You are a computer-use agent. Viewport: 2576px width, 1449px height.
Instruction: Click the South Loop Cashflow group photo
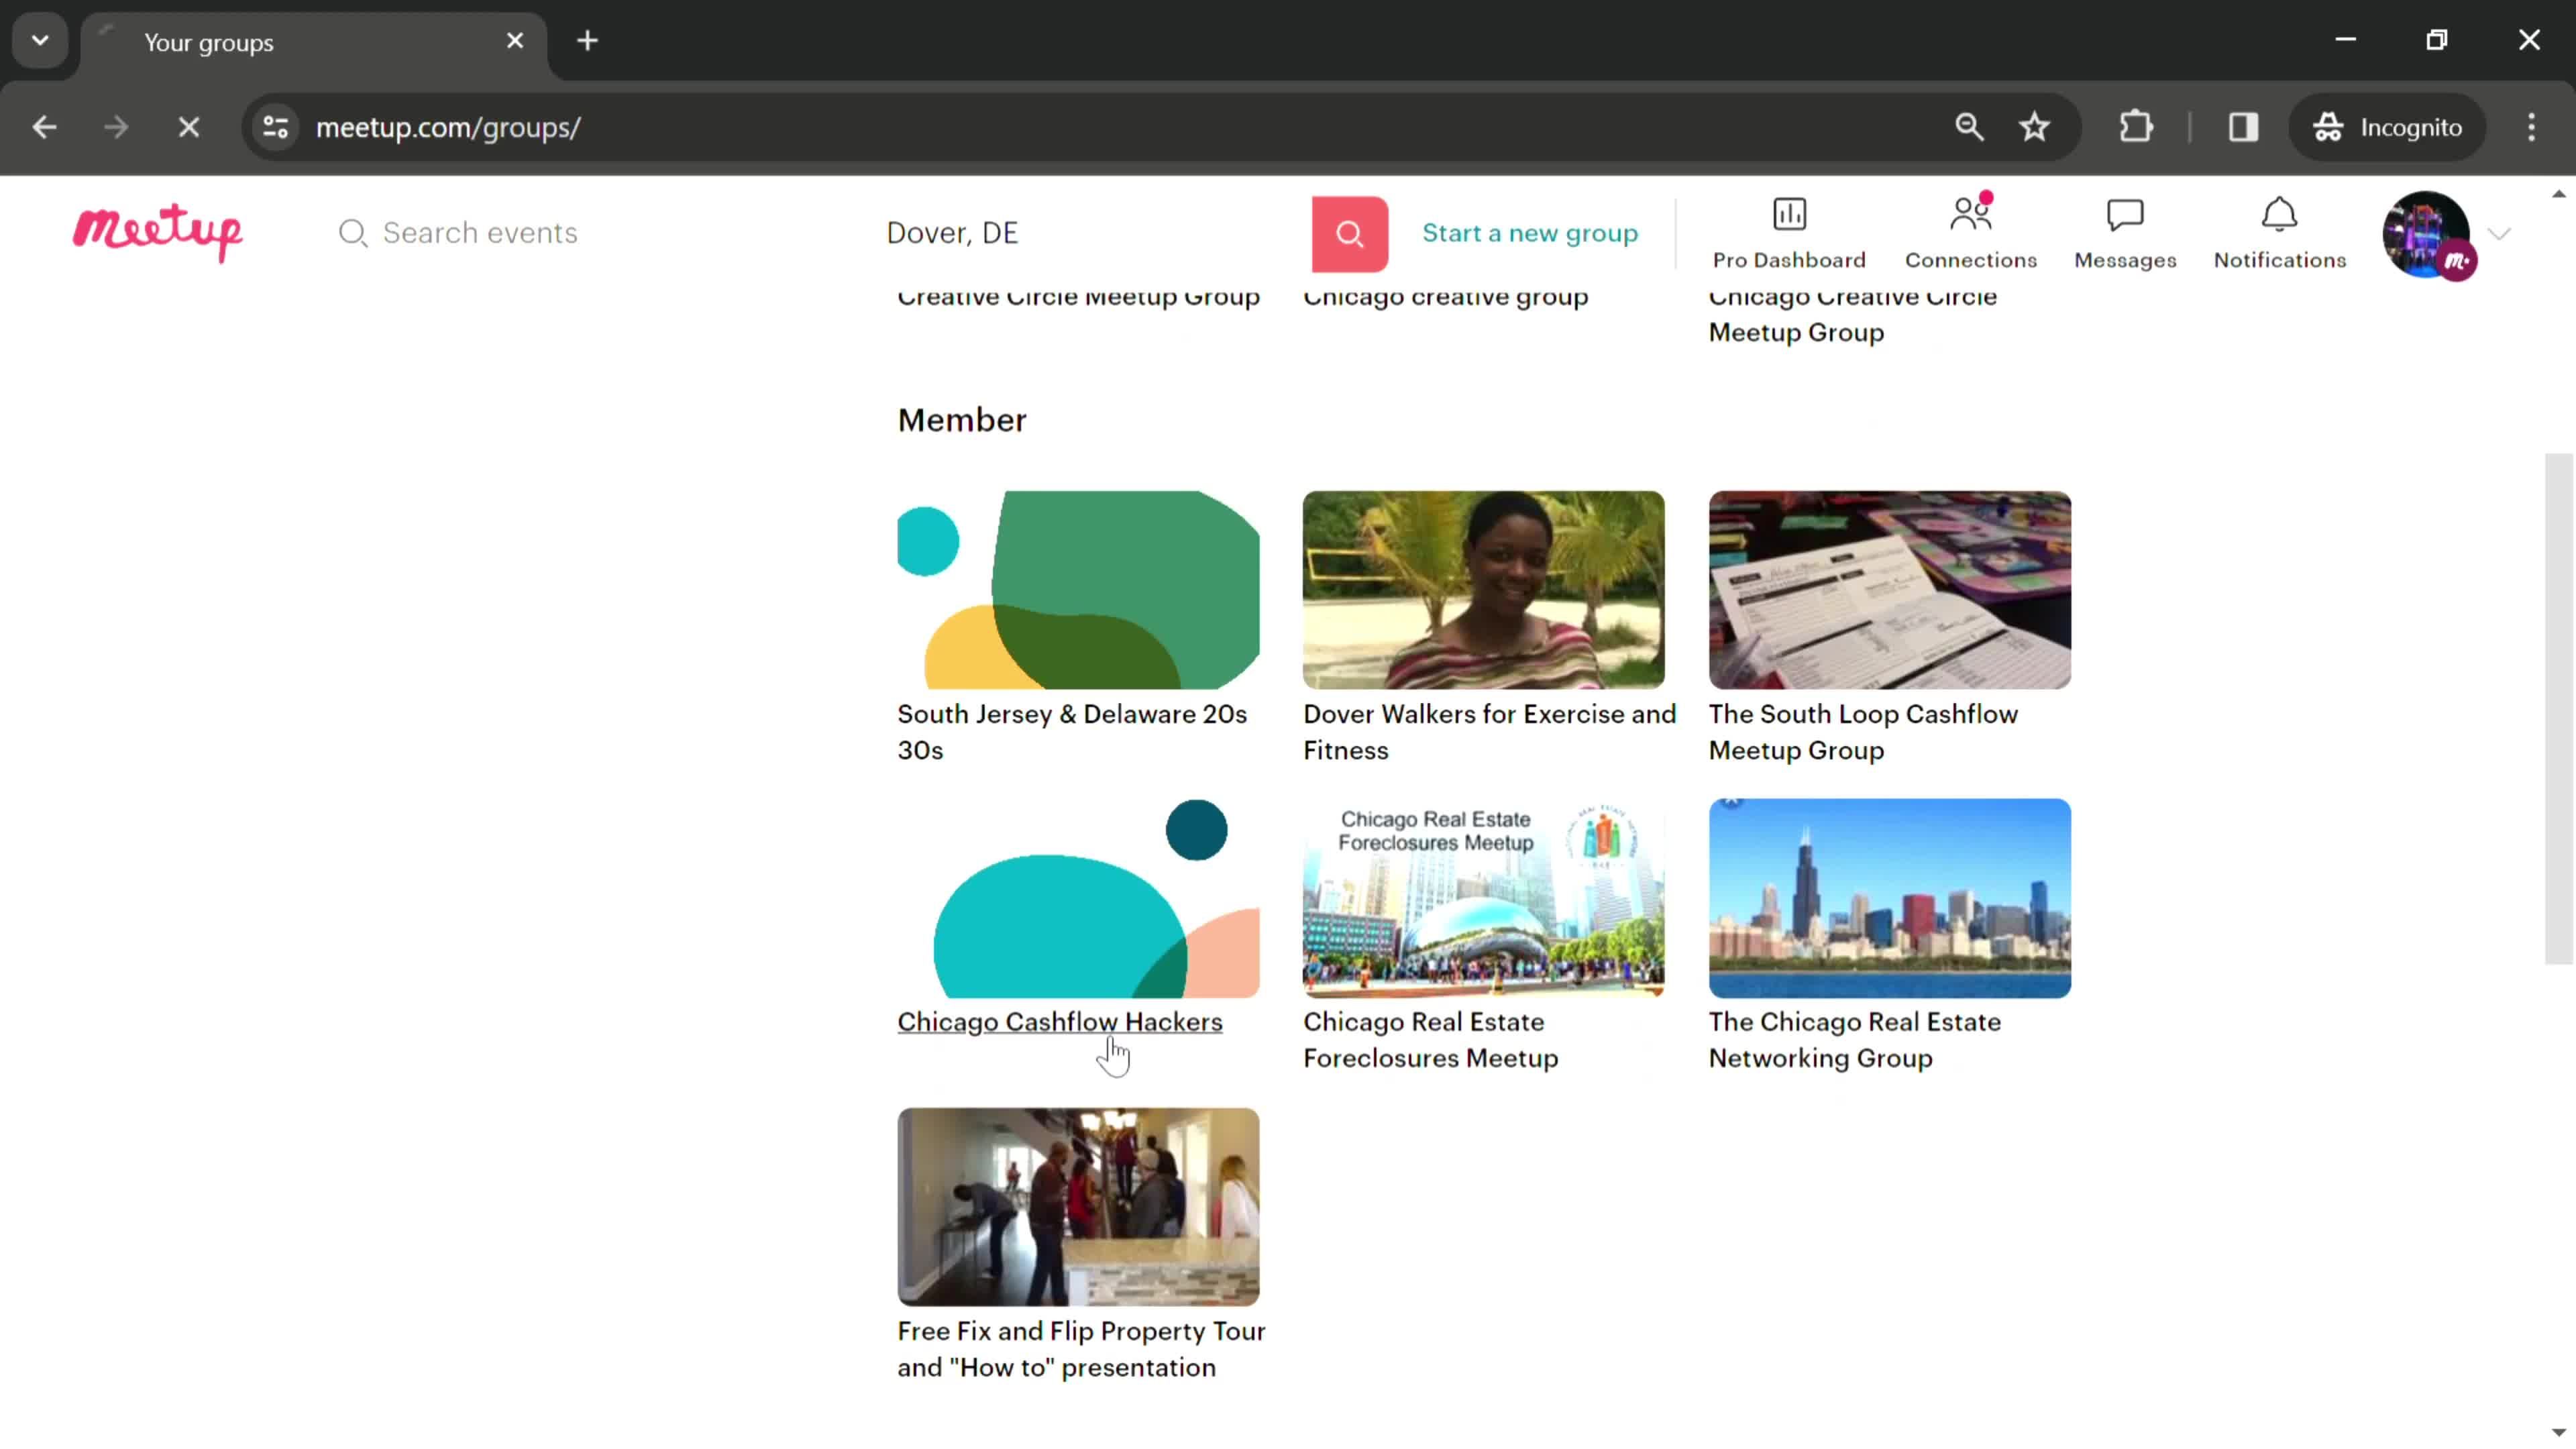(1890, 590)
